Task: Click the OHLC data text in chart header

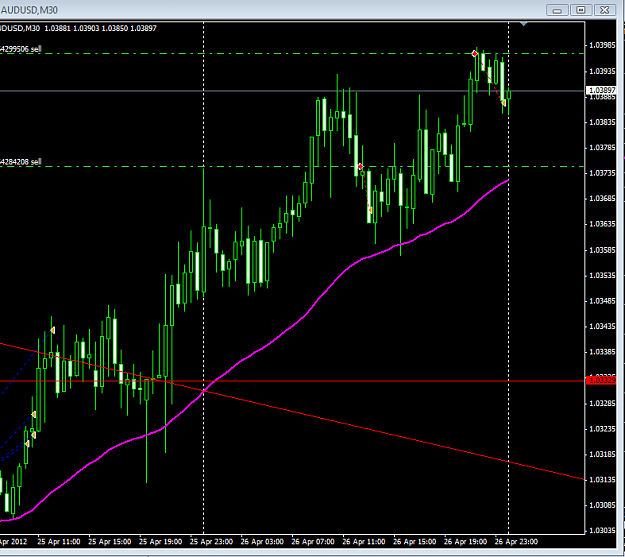Action: 100,28
